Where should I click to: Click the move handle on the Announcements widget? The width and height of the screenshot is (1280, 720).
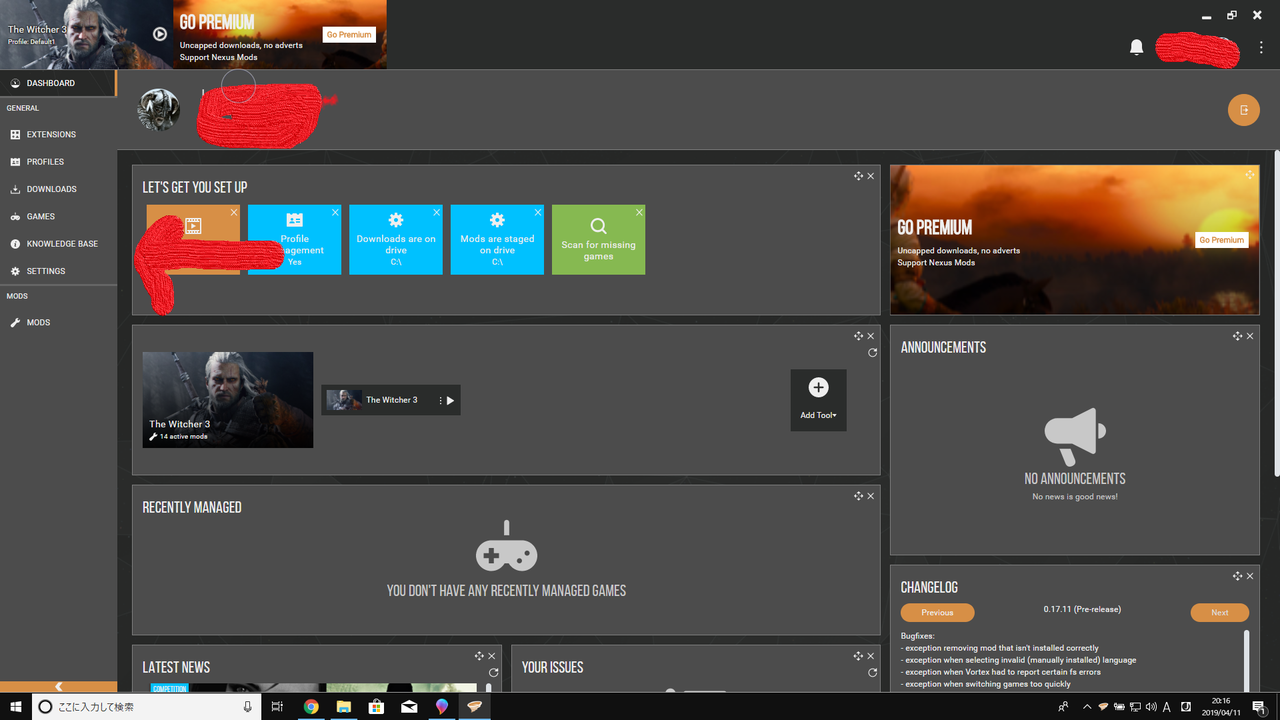tap(1237, 336)
